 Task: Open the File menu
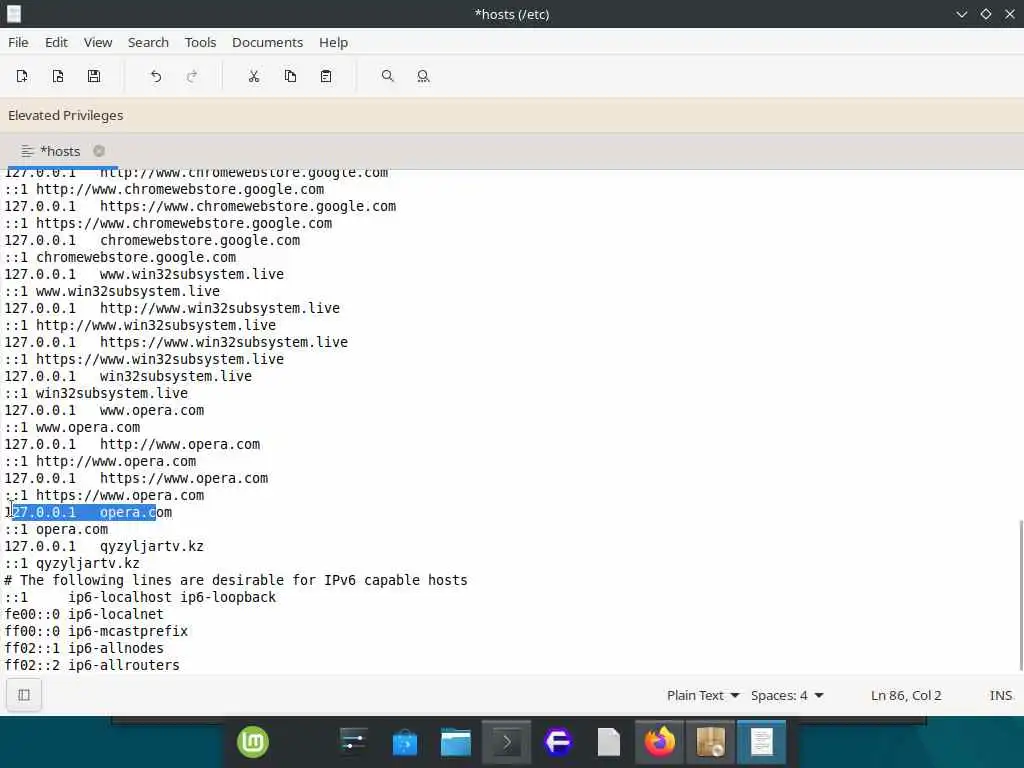(18, 42)
